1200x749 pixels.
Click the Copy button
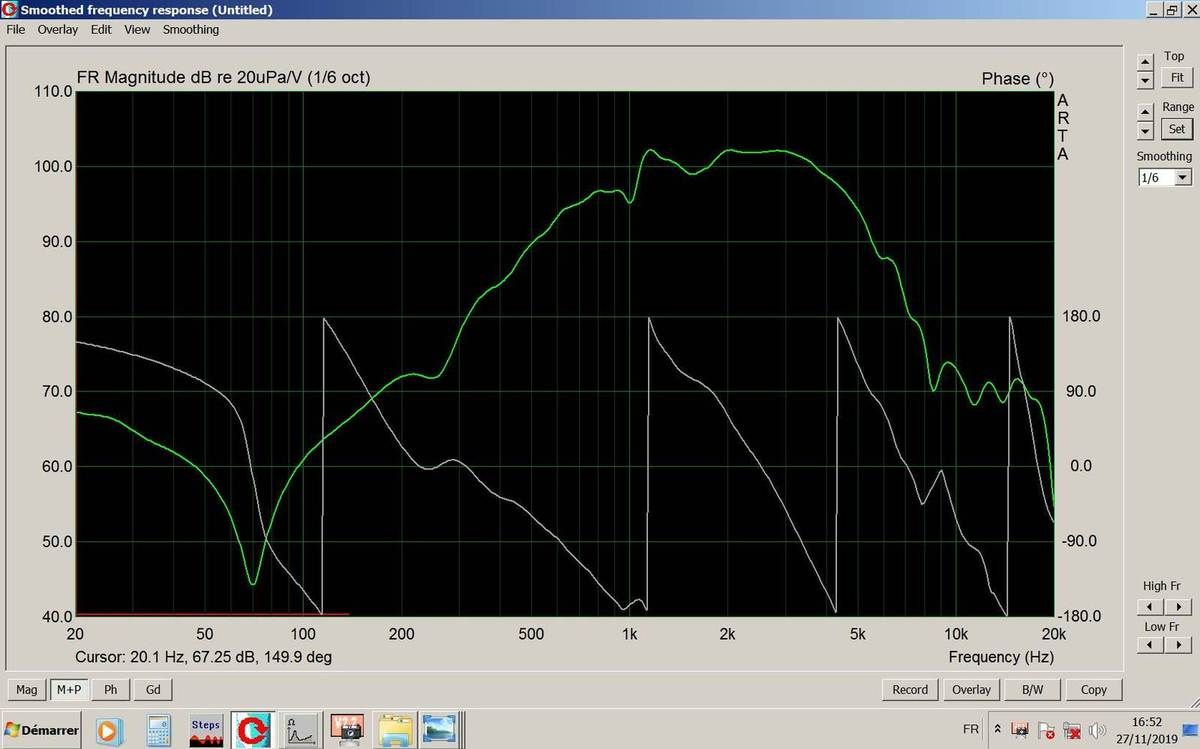coord(1094,689)
